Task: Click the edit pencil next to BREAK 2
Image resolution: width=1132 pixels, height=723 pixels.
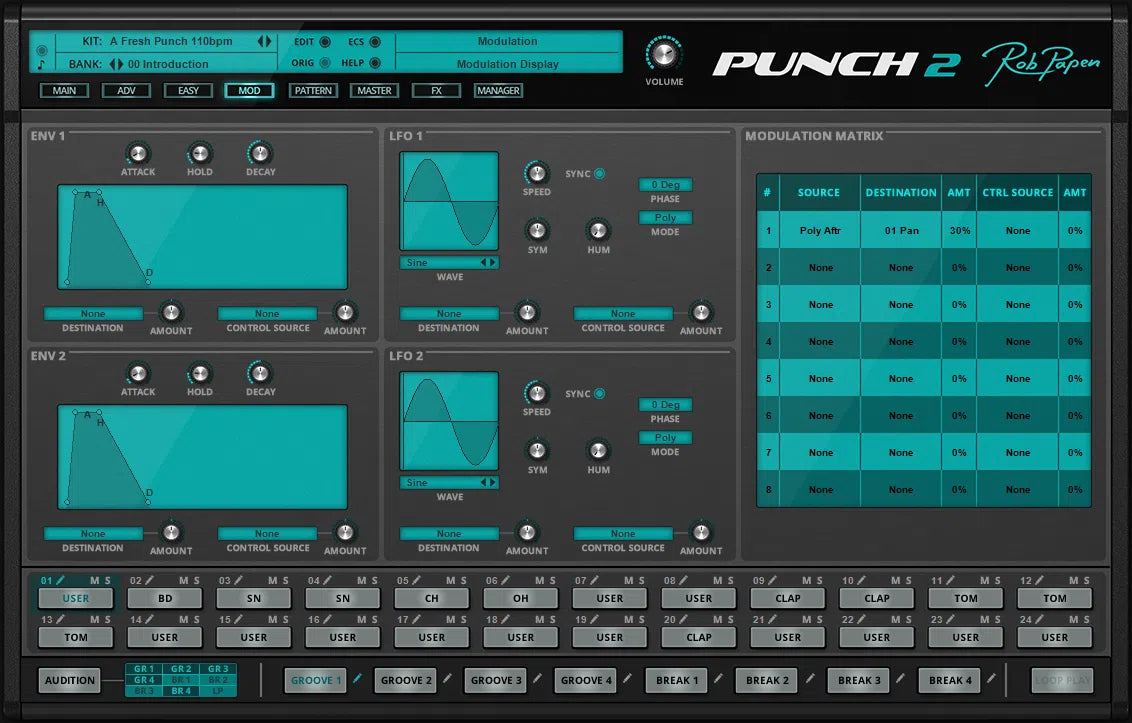Action: pyautogui.click(x=808, y=680)
